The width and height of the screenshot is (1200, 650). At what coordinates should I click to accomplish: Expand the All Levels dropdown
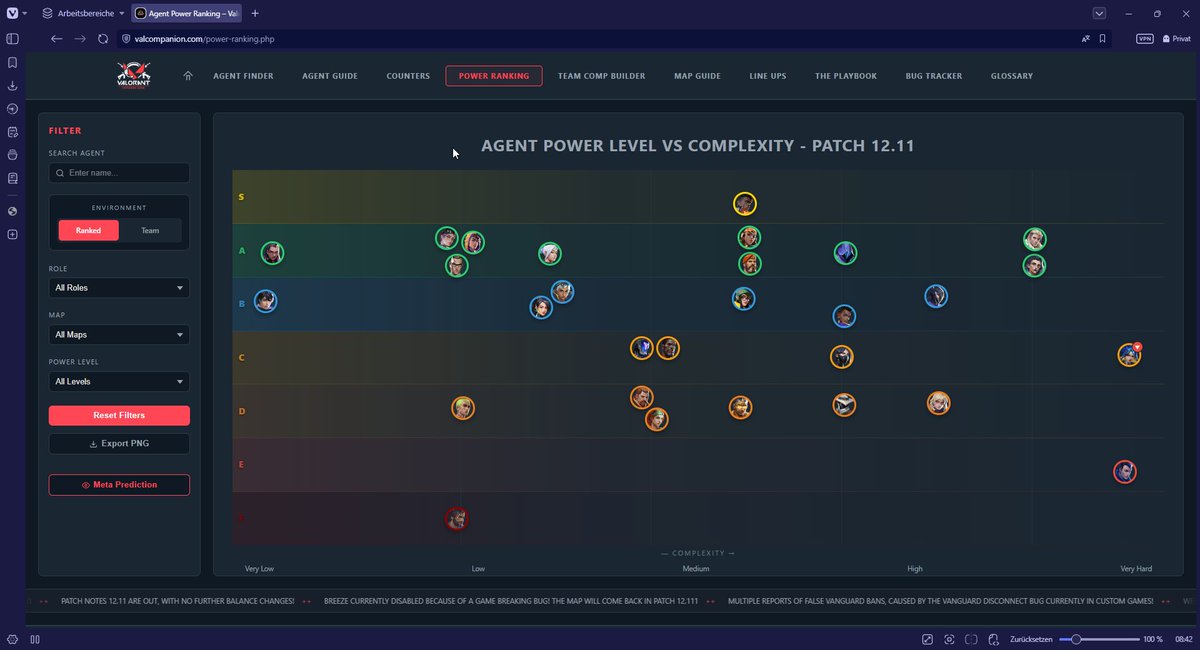pyautogui.click(x=119, y=382)
